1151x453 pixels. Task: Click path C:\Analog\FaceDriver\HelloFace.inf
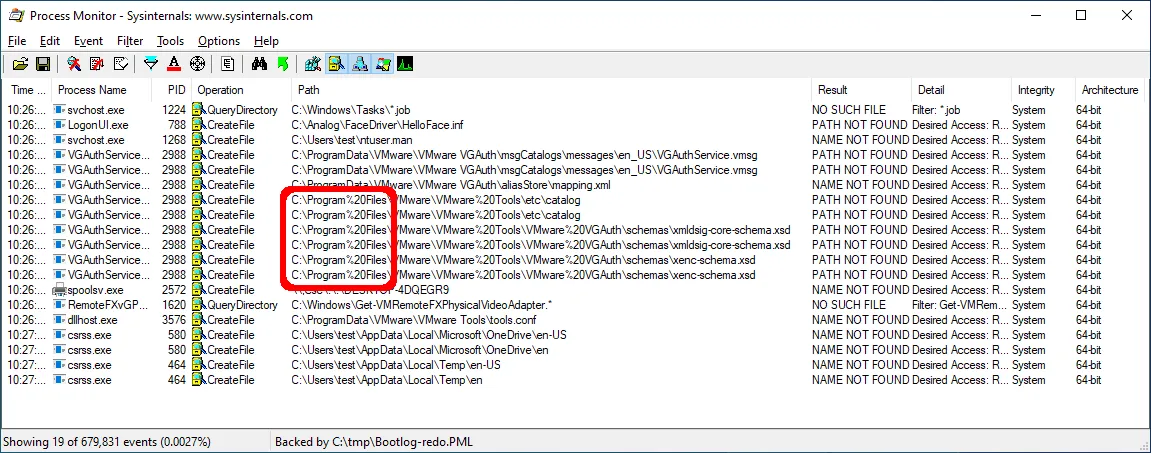pyautogui.click(x=377, y=126)
